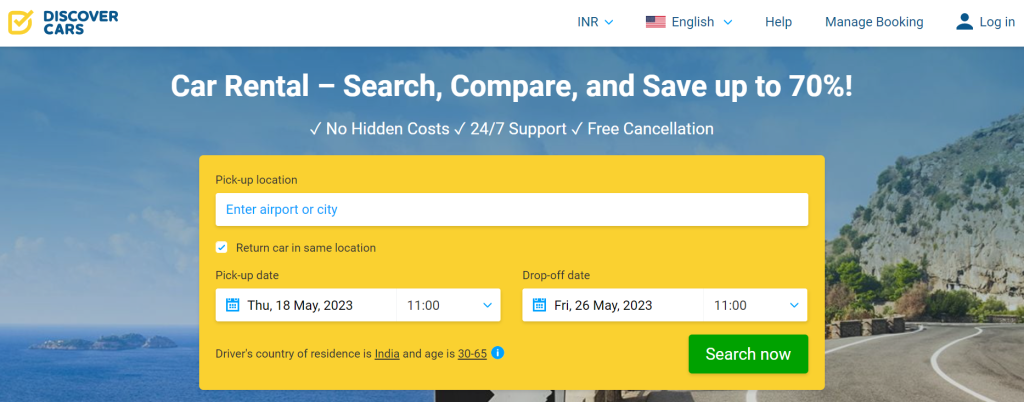Image resolution: width=1024 pixels, height=402 pixels.
Task: Open the INR currency dropdown
Action: [595, 22]
